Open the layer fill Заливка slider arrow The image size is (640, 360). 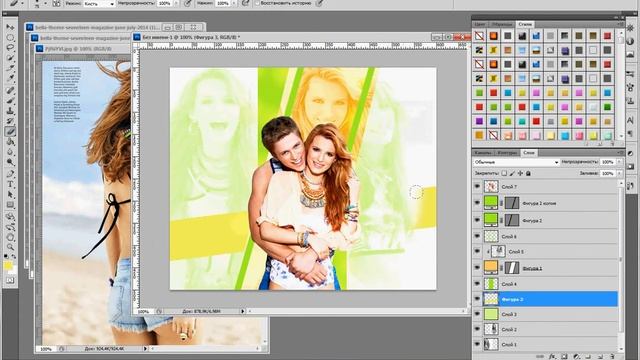click(619, 173)
